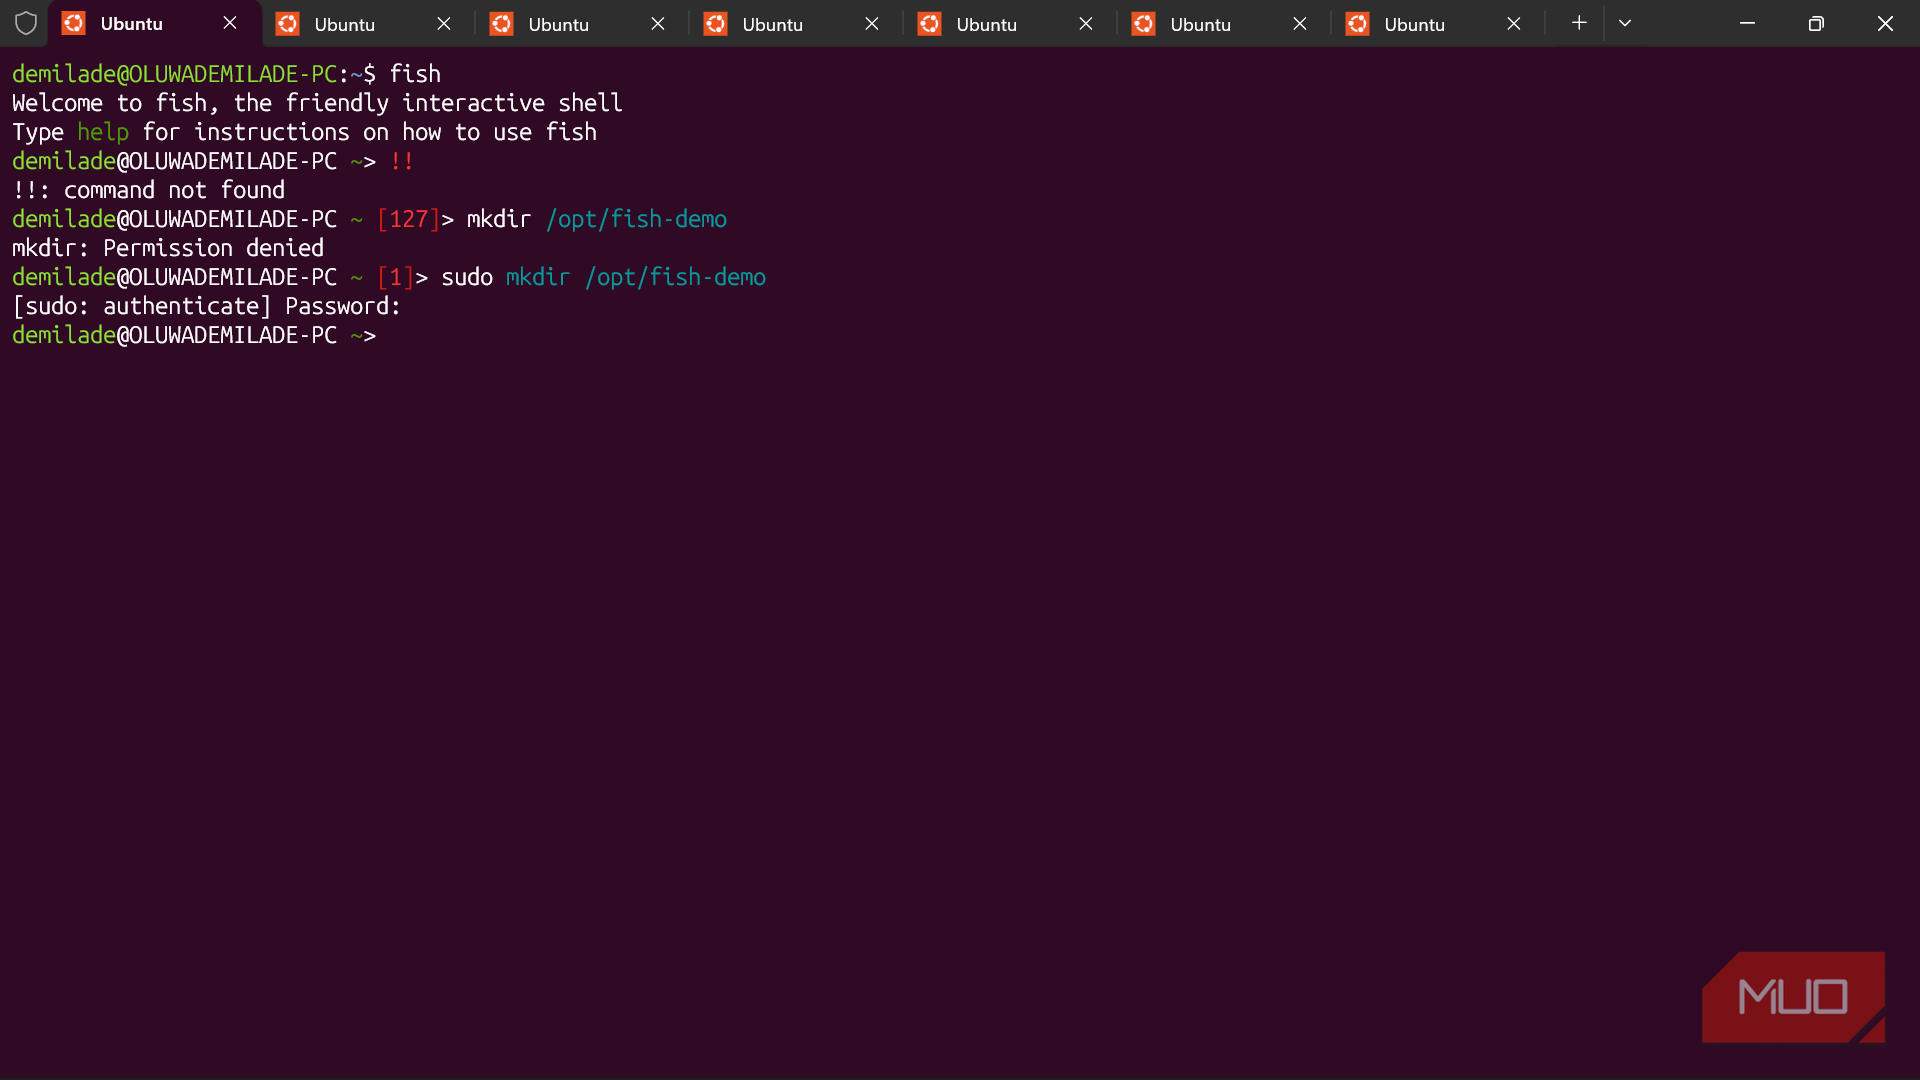Viewport: 1920px width, 1080px height.
Task: Close the last, seventh Ubuntu tab
Action: coord(1514,23)
